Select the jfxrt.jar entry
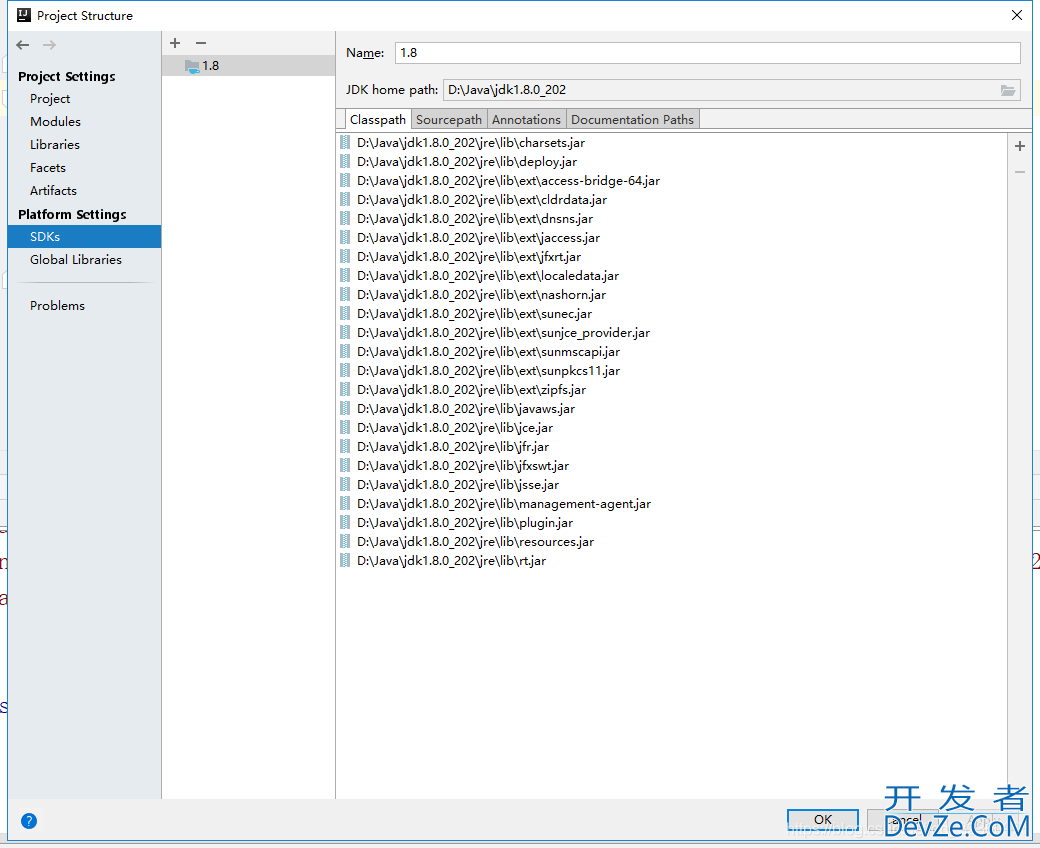The width and height of the screenshot is (1040, 848). pyautogui.click(x=469, y=257)
